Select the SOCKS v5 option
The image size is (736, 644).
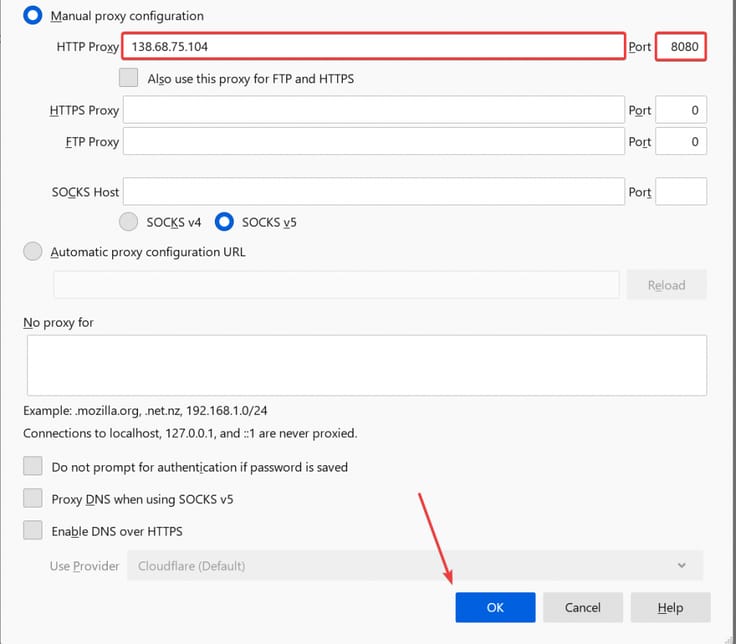click(x=225, y=222)
